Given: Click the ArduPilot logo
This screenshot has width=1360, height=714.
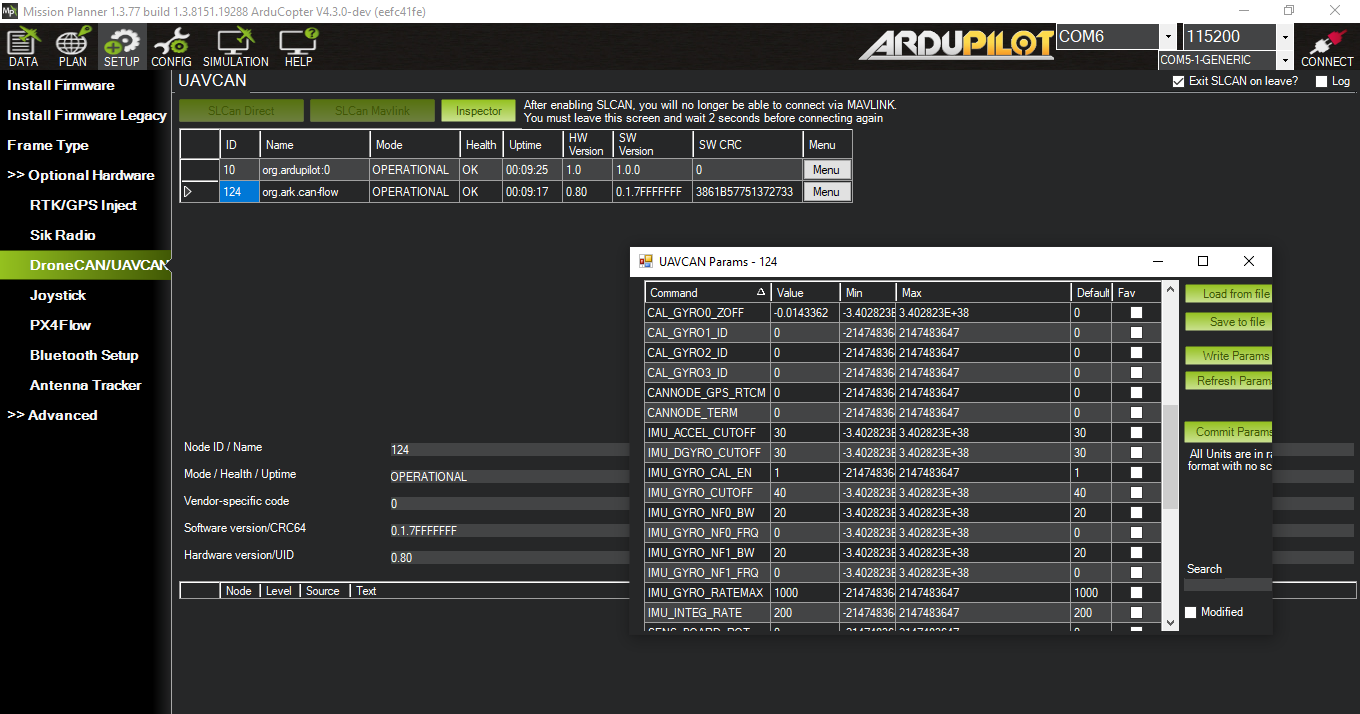Looking at the screenshot, I should 956,45.
